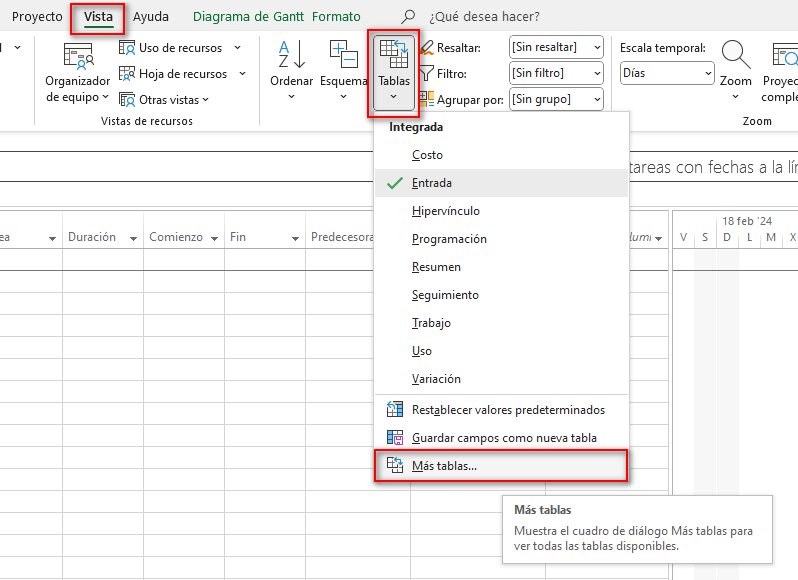Screen dimensions: 798x580
Task: Open the Esquema outline tool
Action: pos(344,60)
